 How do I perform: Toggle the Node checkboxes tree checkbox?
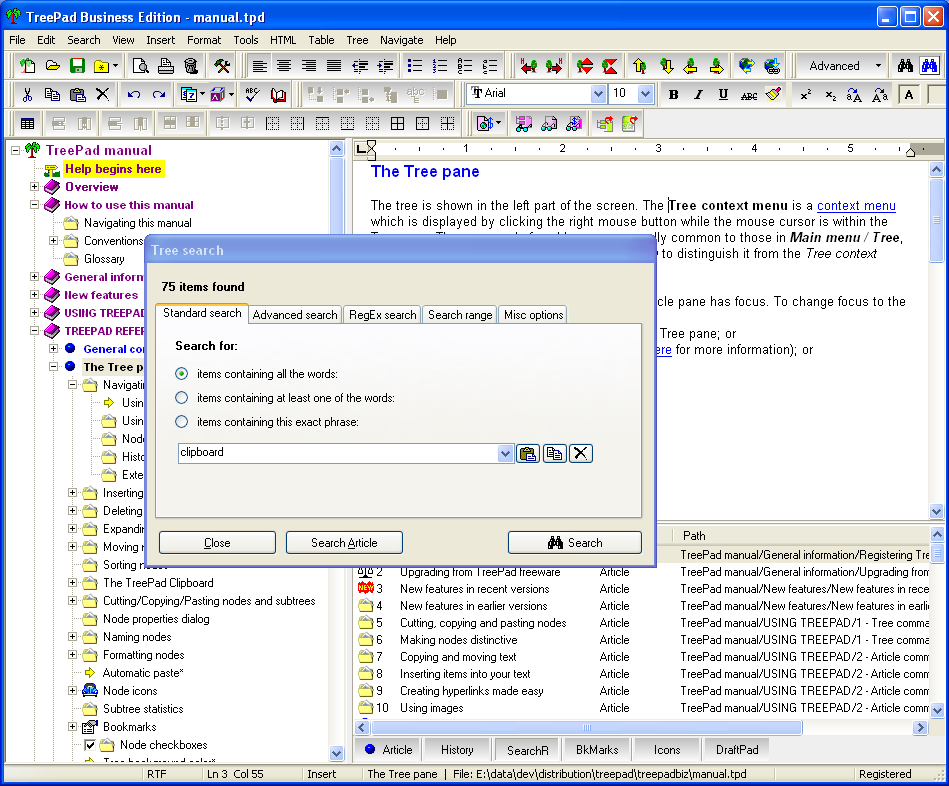tap(90, 745)
